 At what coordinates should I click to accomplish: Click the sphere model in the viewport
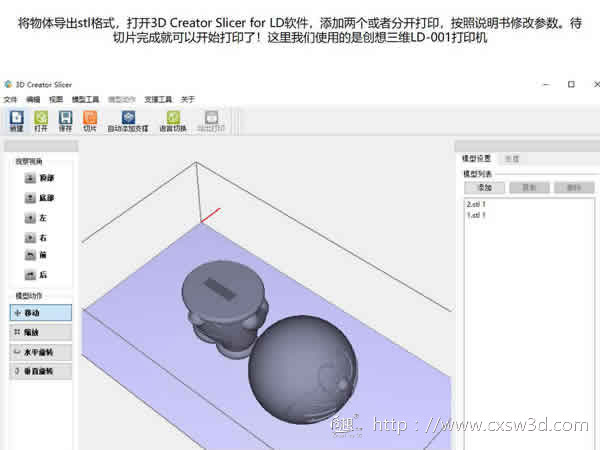click(x=302, y=369)
